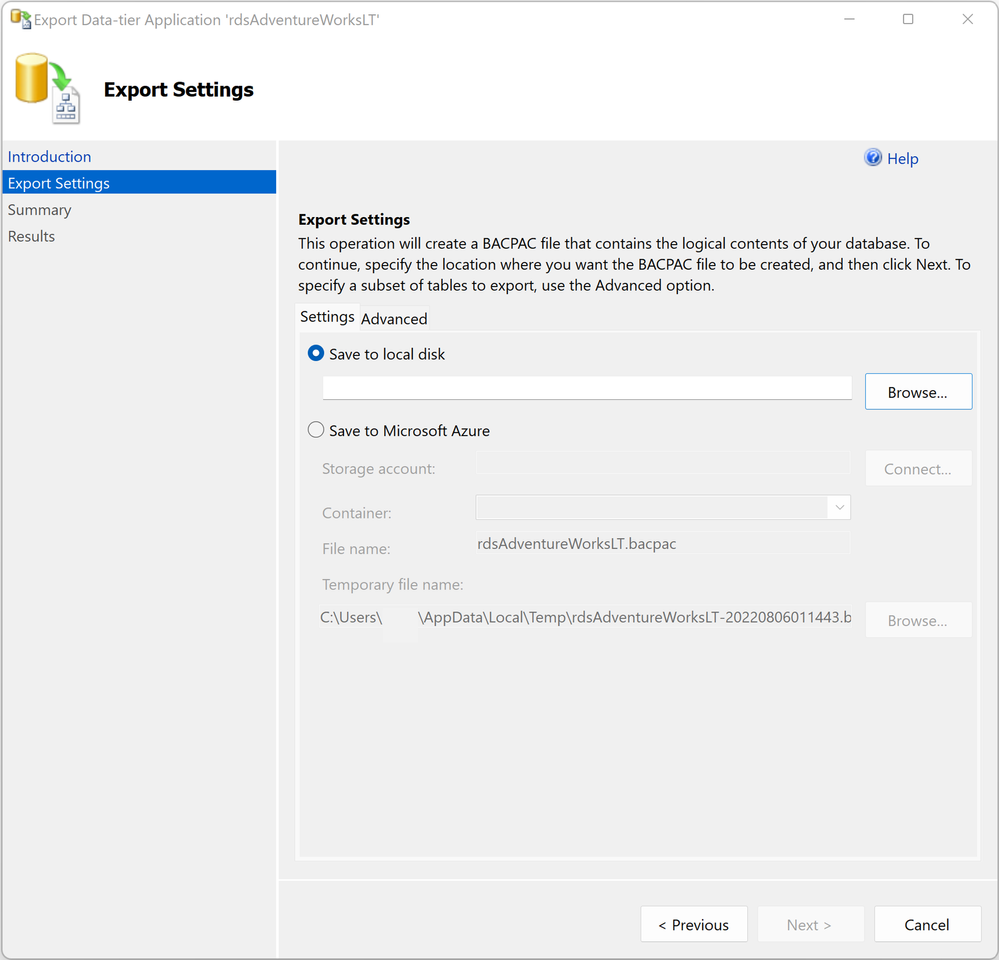Click Browse button for temporary file name
The image size is (999, 960).
coord(918,620)
